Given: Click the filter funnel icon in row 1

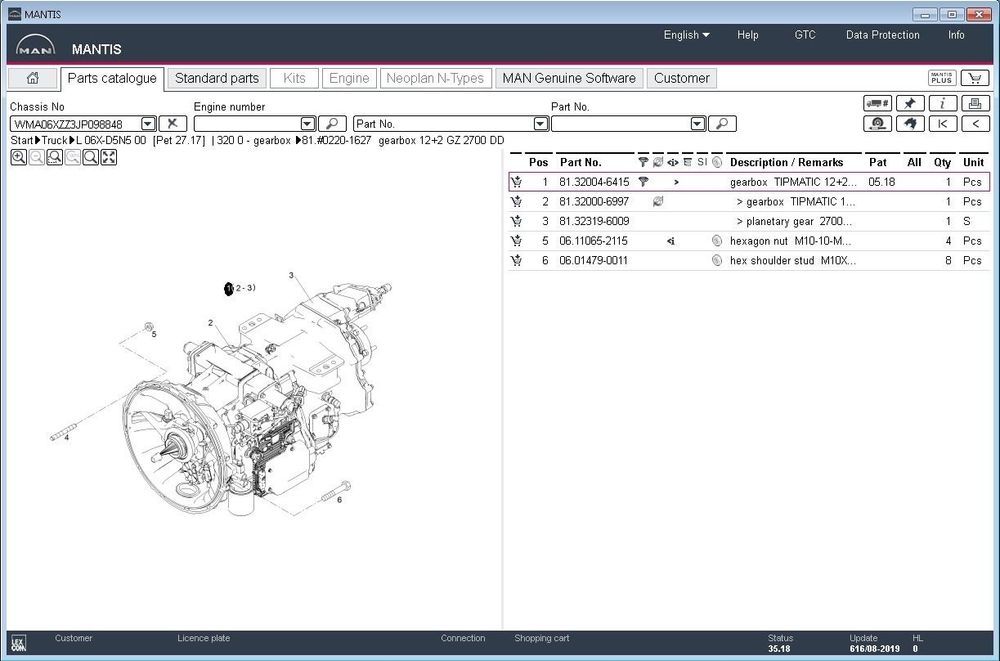Looking at the screenshot, I should tap(643, 182).
